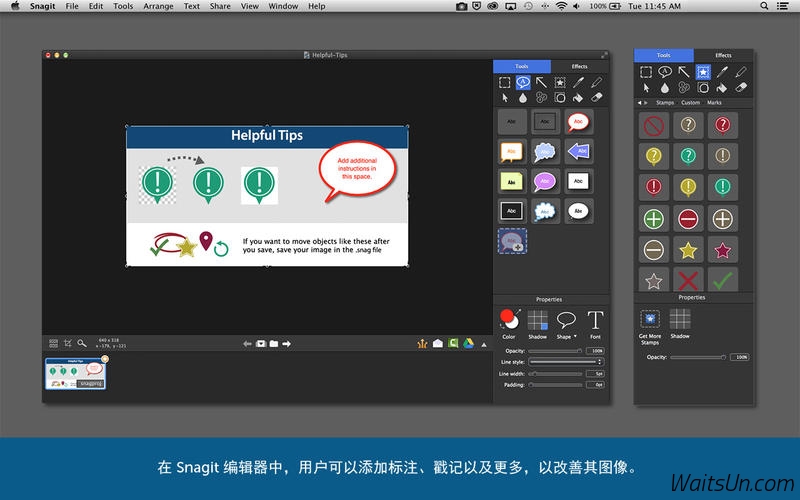
Task: Share to Camtasia using the green C icon
Action: (x=453, y=343)
